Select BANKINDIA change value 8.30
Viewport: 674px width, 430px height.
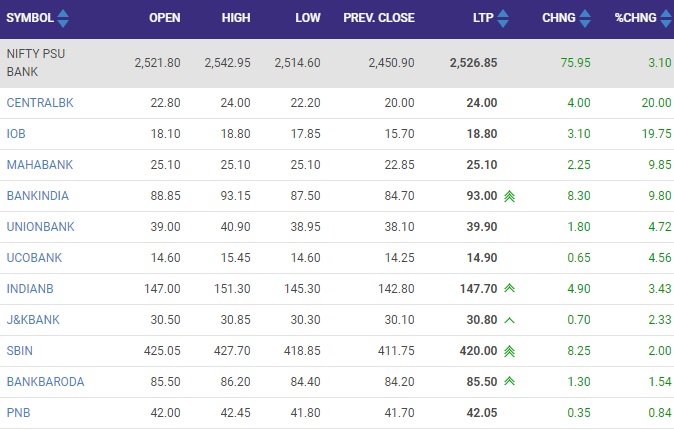pyautogui.click(x=579, y=196)
